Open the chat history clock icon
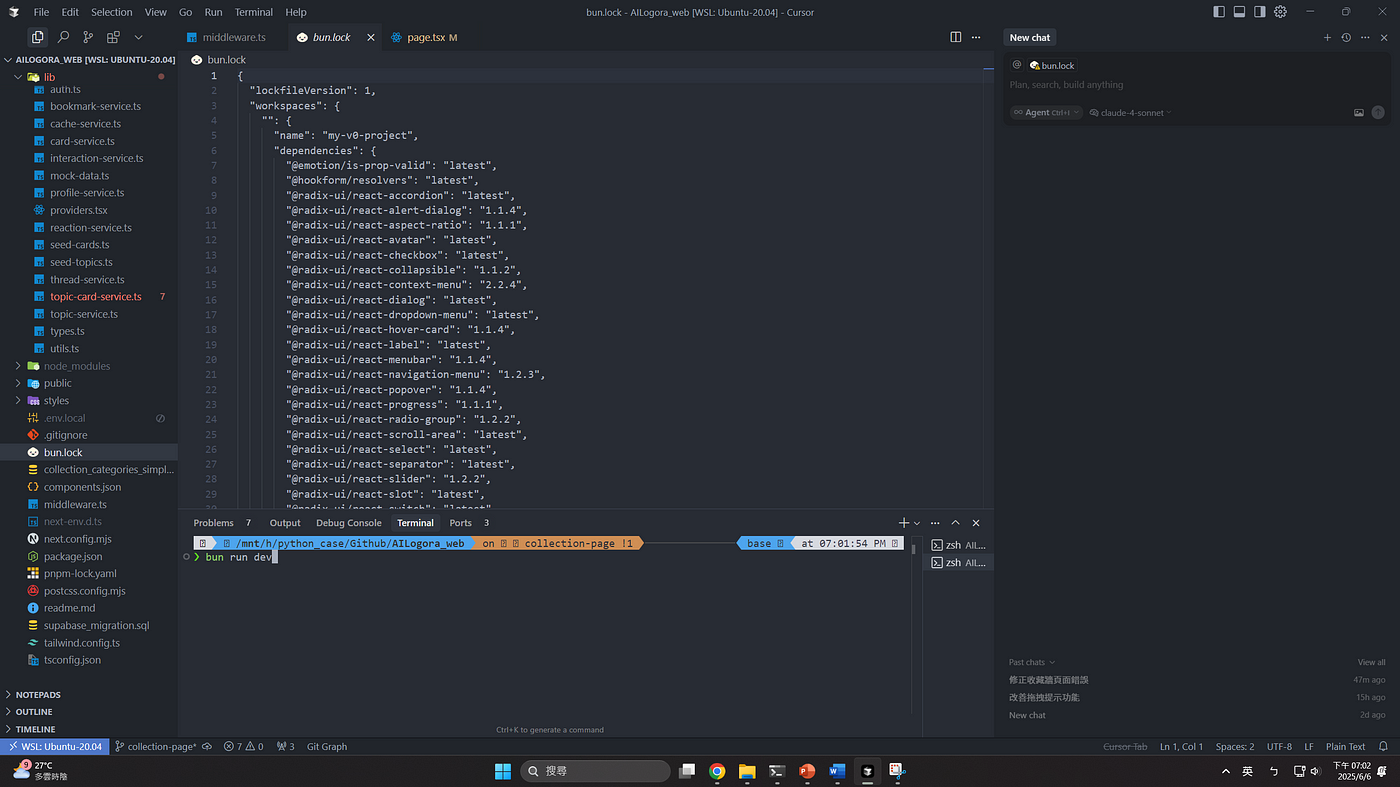The height and width of the screenshot is (787, 1400). coord(1346,37)
